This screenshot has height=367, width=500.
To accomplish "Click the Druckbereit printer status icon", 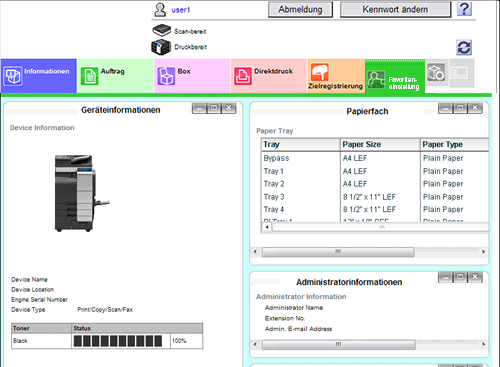I will pos(161,47).
